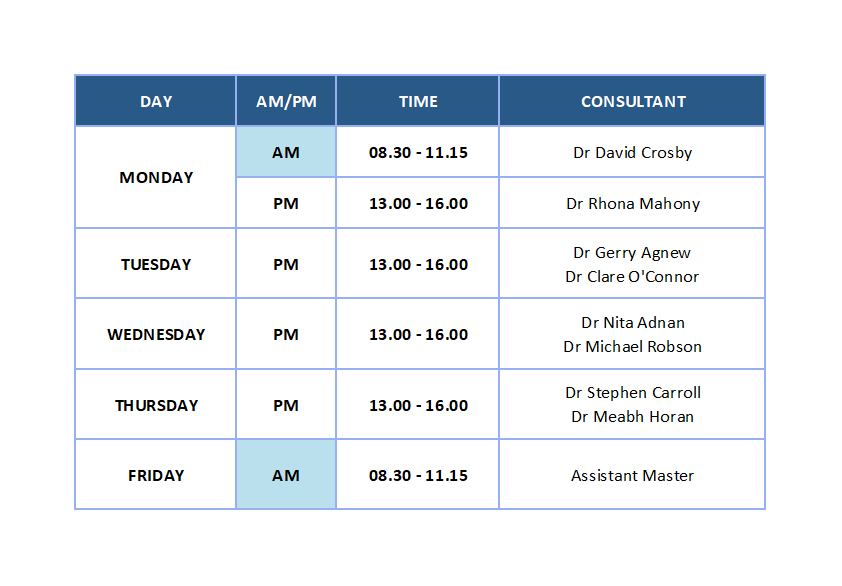Viewport: 842px width, 586px height.
Task: Select Dr Clare O'Connor's name
Action: tap(632, 277)
